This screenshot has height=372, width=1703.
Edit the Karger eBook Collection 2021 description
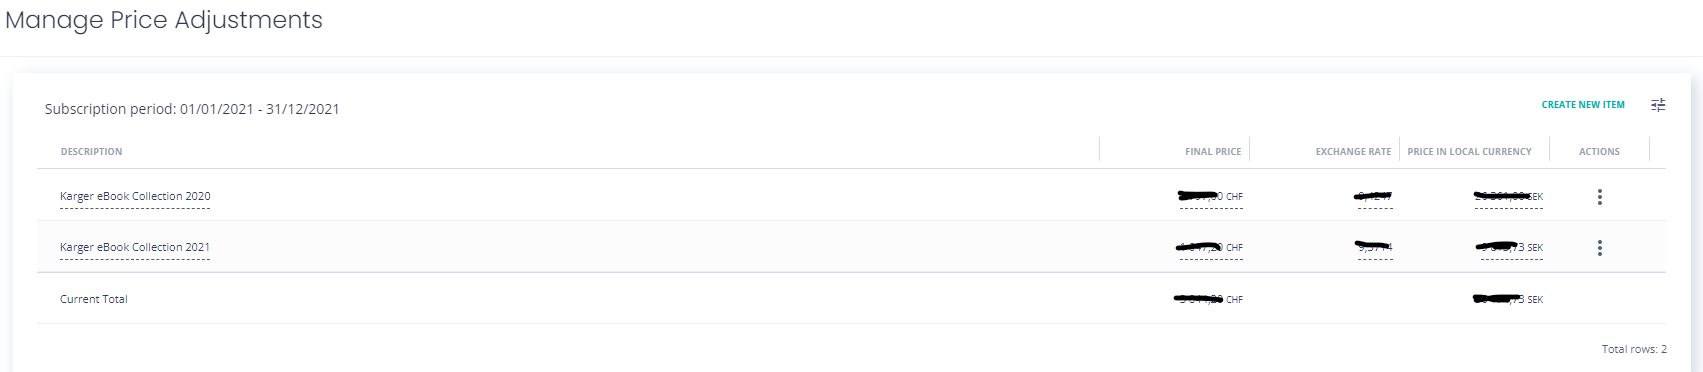pos(135,248)
